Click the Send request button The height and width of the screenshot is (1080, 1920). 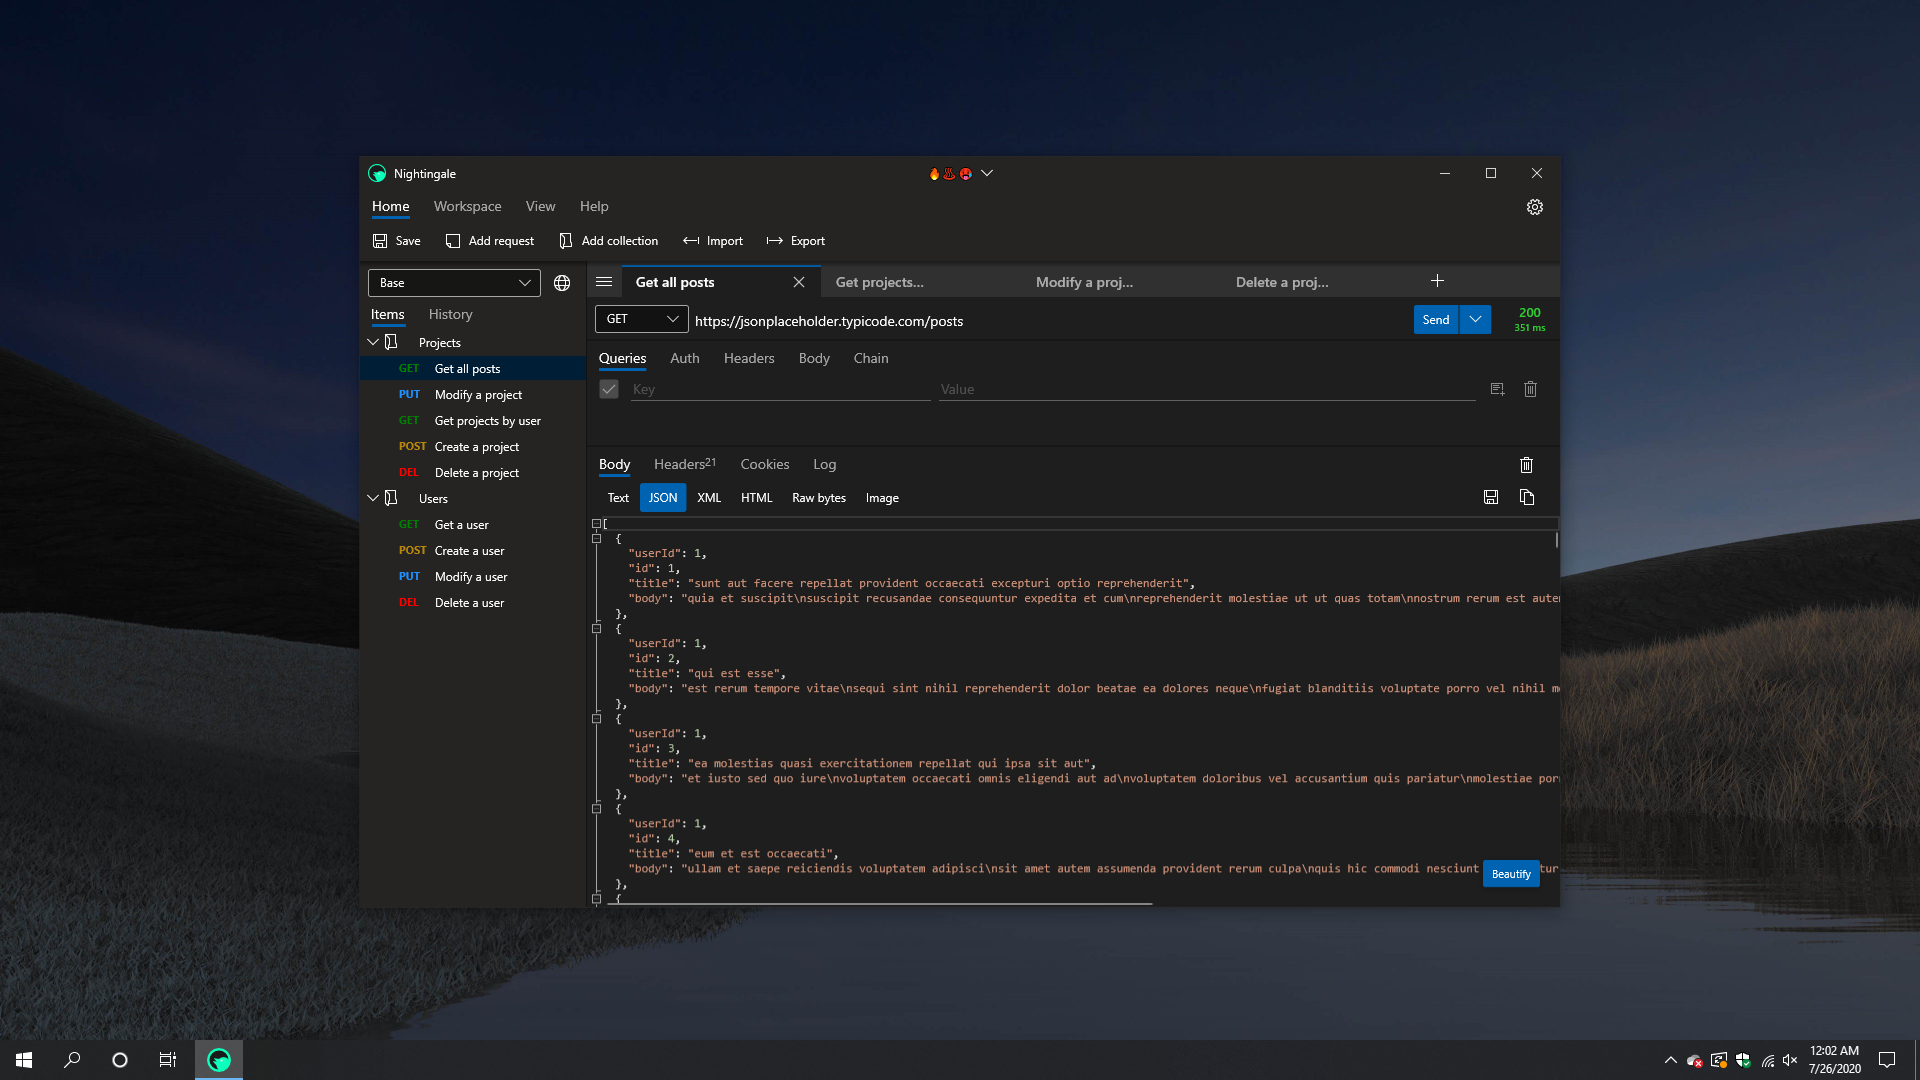[1435, 320]
